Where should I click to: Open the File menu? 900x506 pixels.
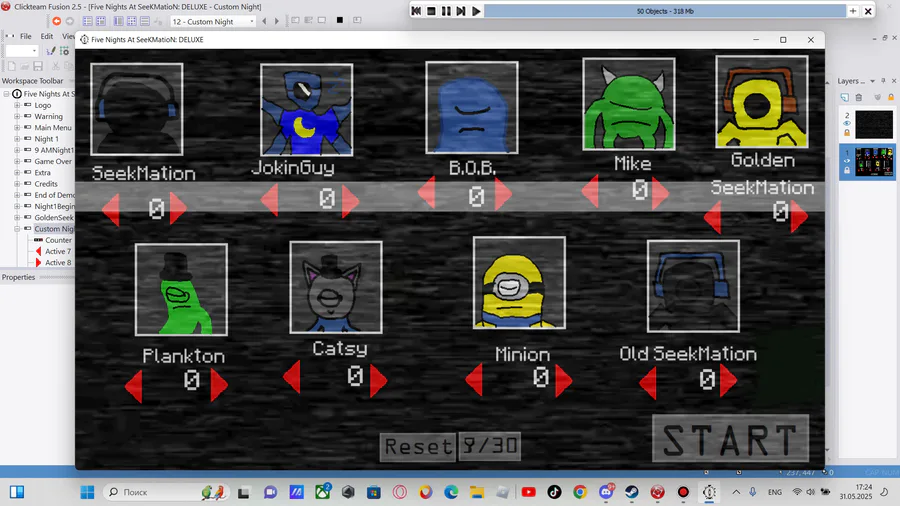click(26, 36)
